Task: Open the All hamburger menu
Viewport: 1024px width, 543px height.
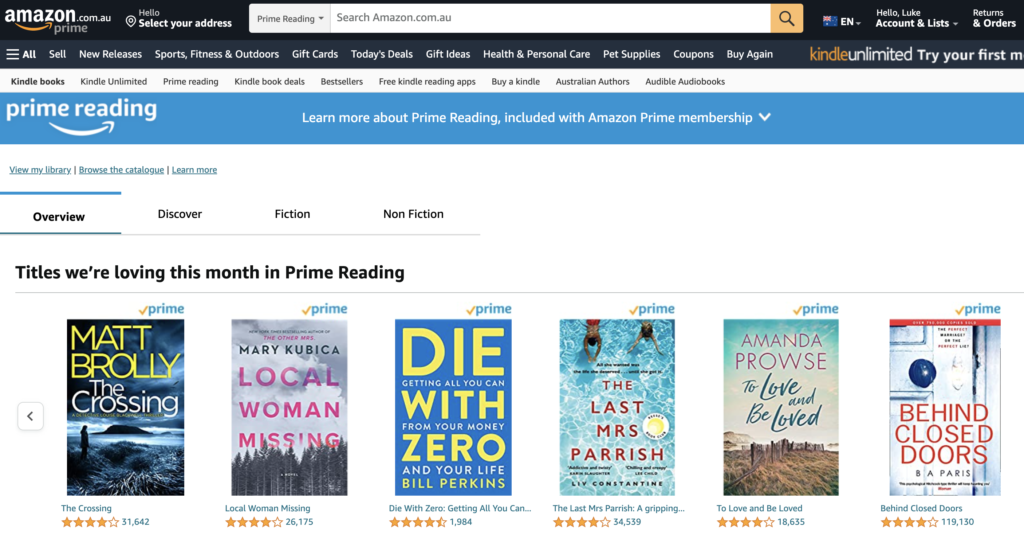Action: tap(21, 54)
